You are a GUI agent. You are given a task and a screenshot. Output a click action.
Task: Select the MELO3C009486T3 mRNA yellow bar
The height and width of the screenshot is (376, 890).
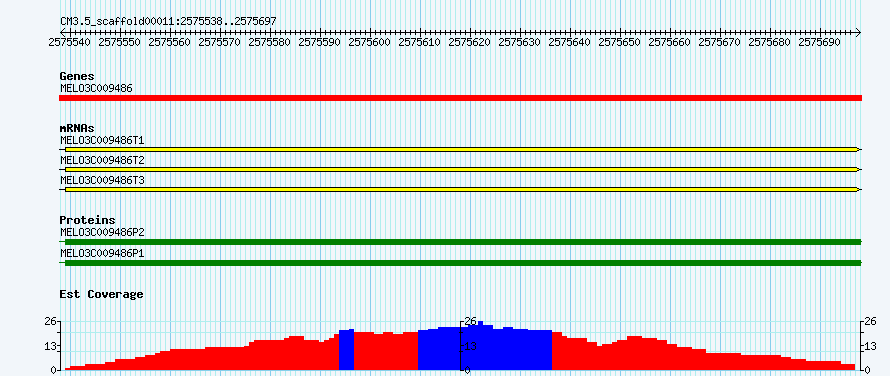(x=460, y=189)
